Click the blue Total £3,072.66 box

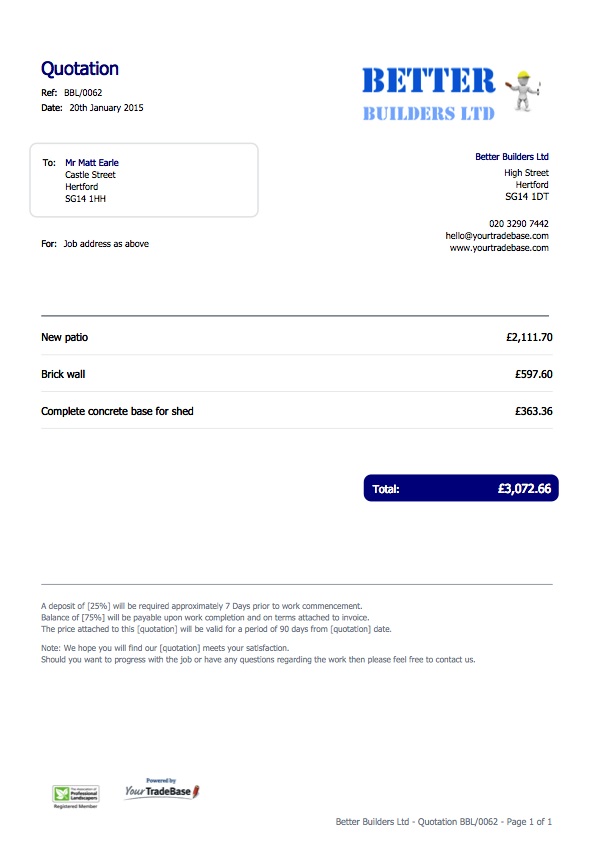click(x=461, y=488)
